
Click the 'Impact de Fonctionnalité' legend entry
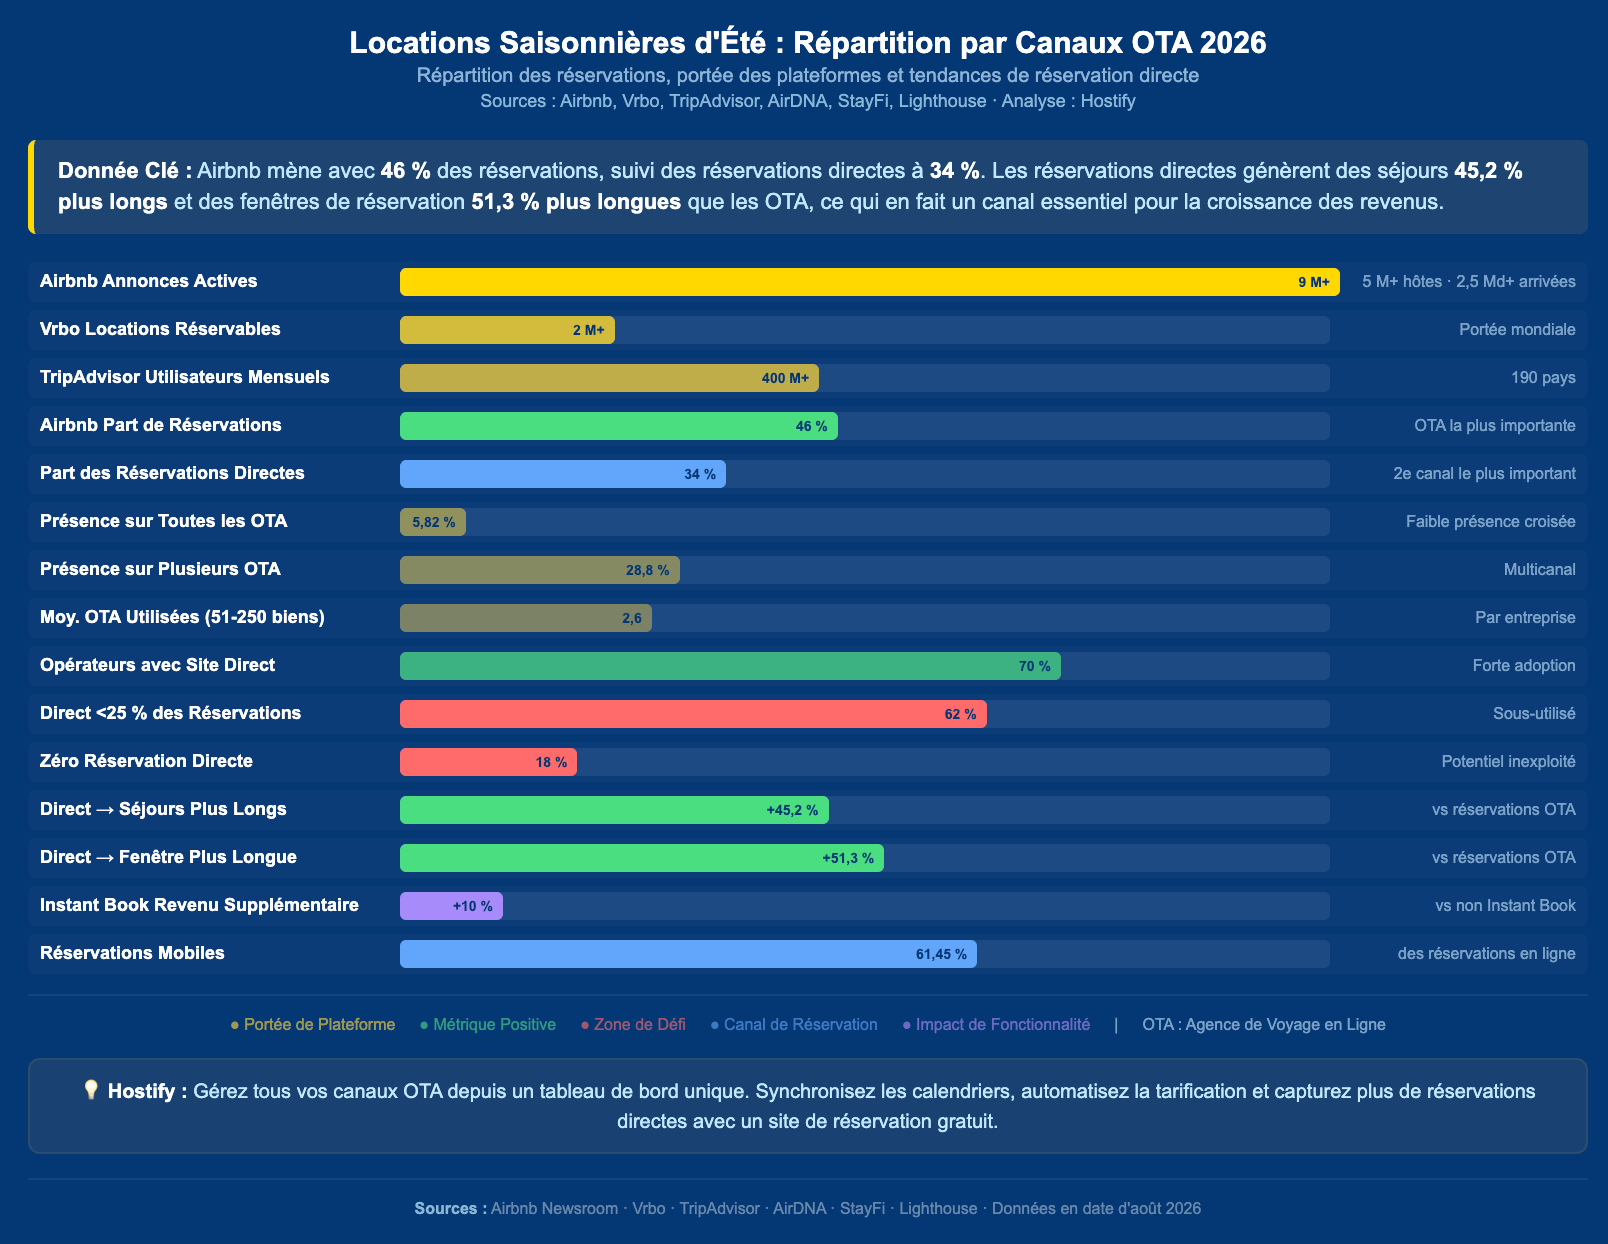996,1024
